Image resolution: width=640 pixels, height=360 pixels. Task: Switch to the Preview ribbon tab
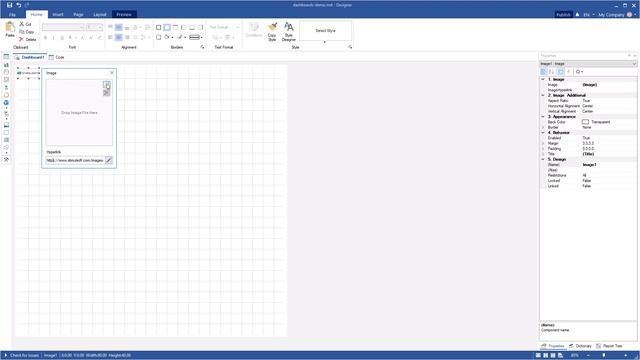click(124, 14)
